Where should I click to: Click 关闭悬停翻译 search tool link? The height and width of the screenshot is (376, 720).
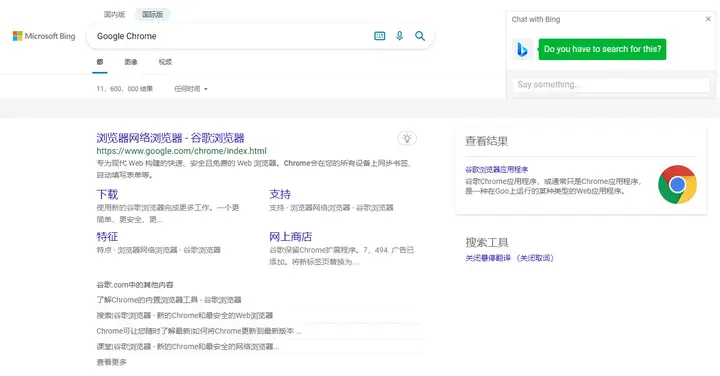click(510, 258)
